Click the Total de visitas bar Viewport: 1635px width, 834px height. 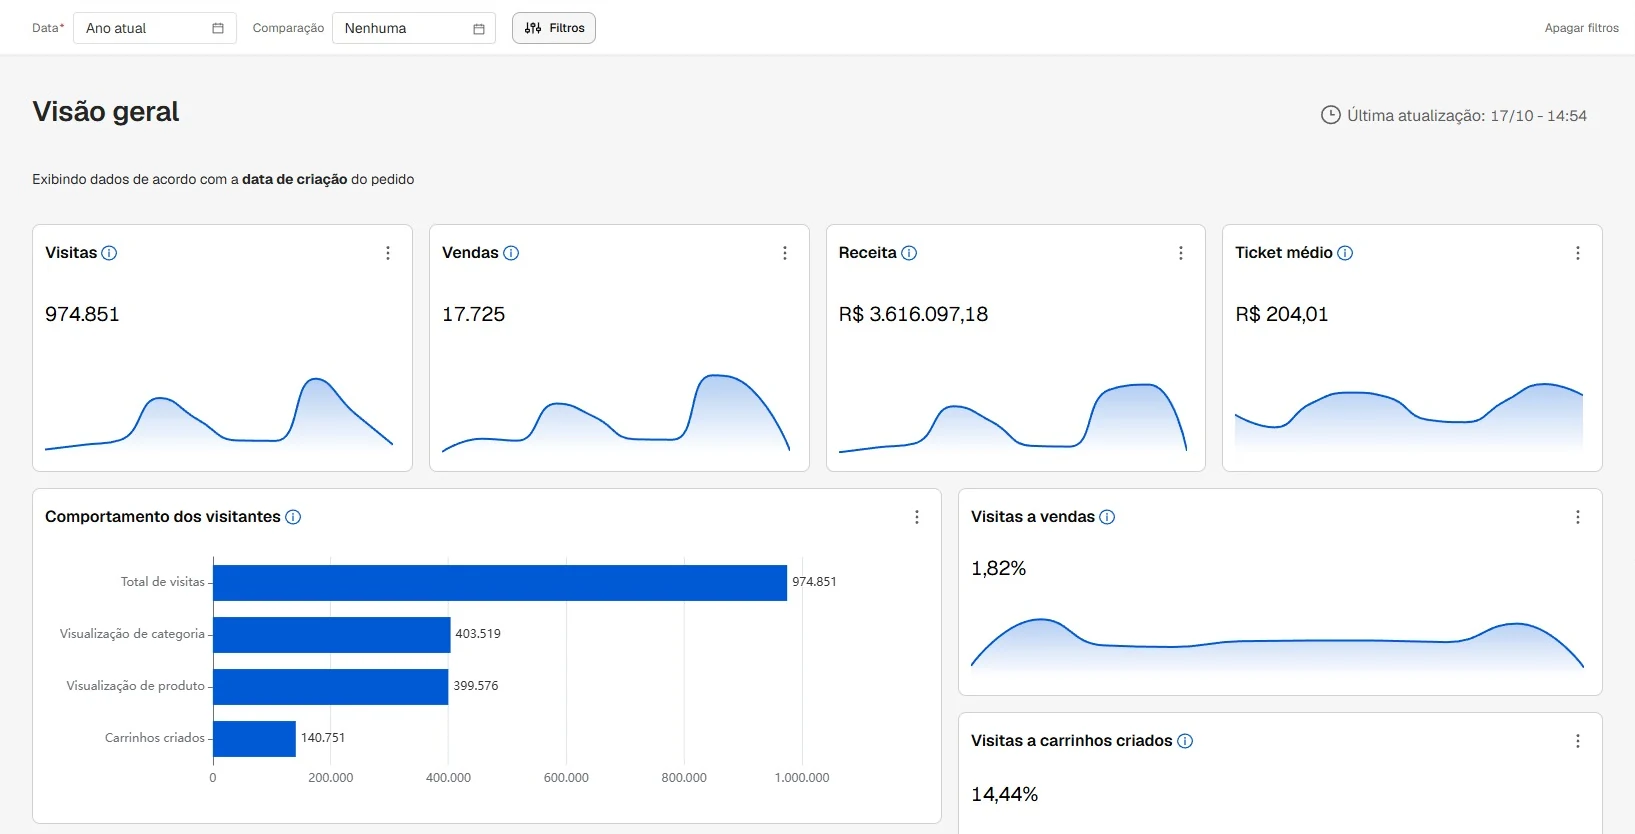pos(500,583)
